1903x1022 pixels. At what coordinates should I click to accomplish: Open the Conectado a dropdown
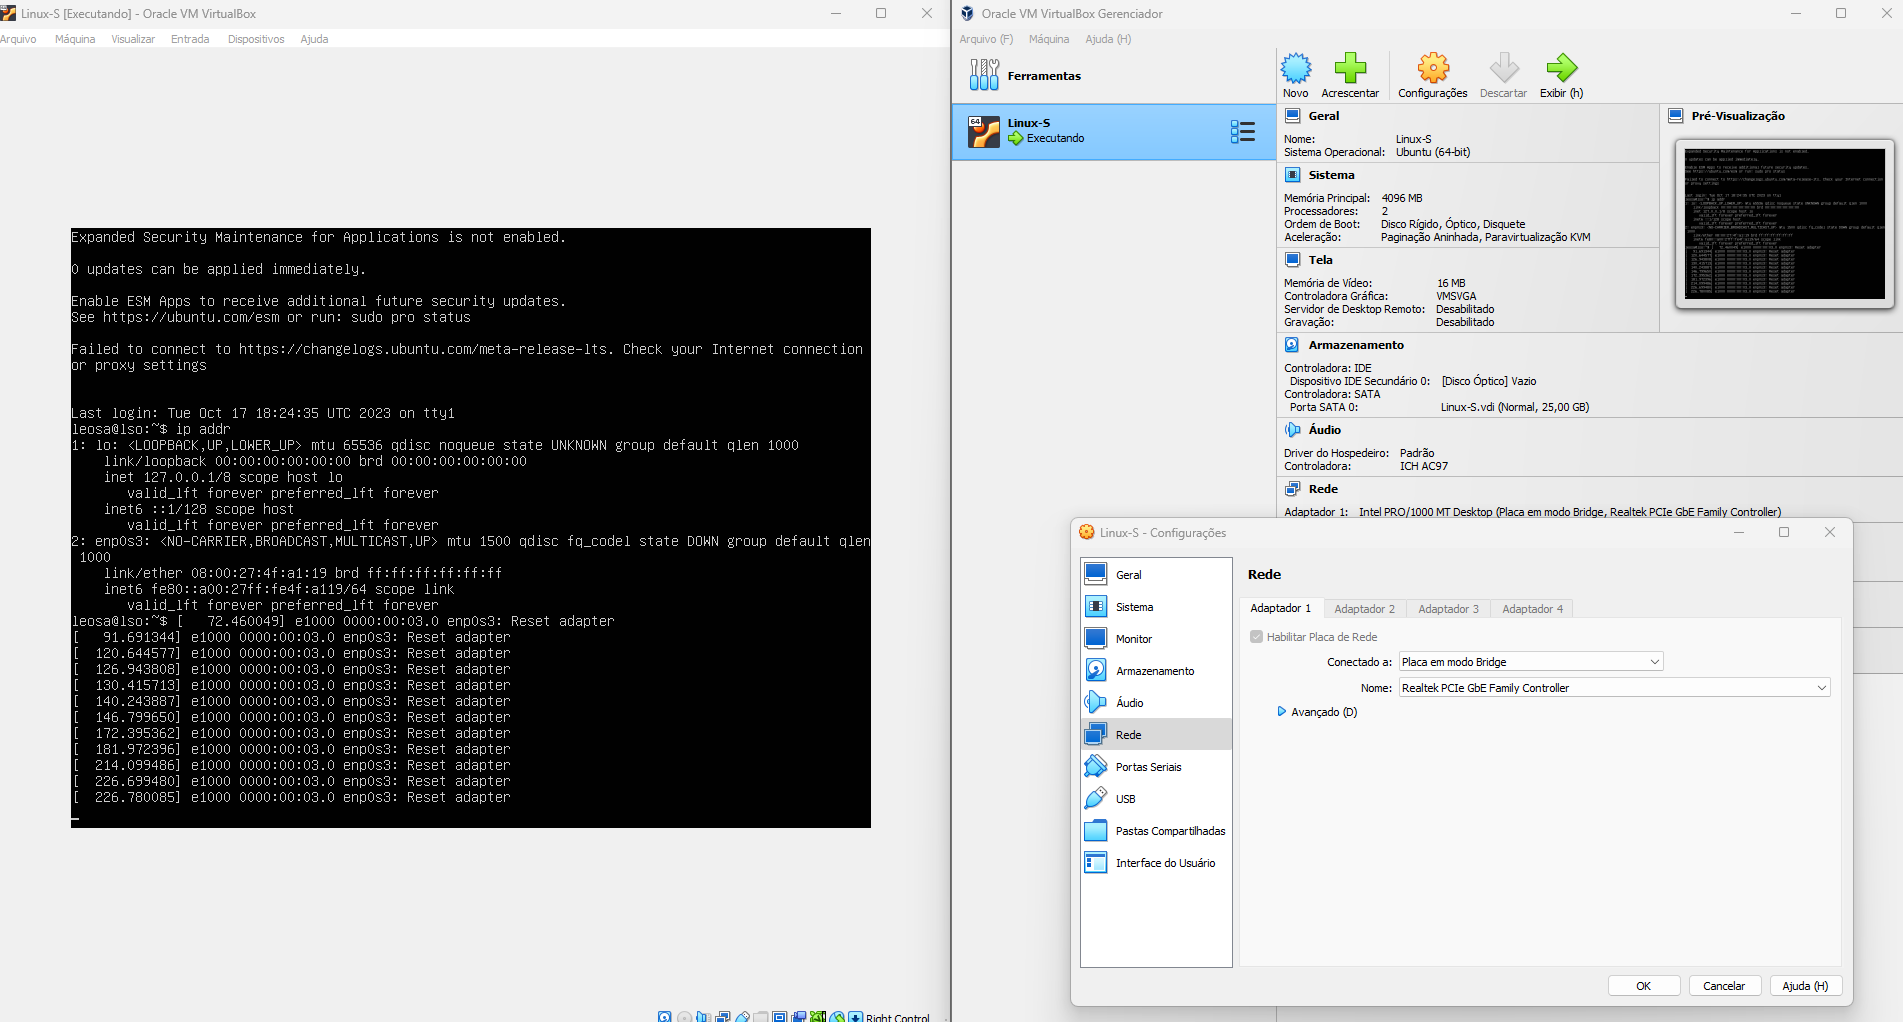coord(1531,662)
